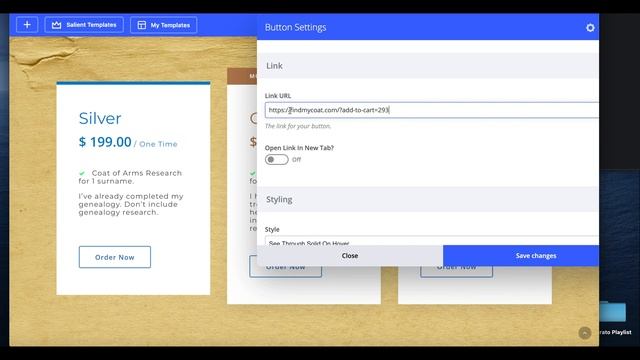Click the scroll-to-top arrow icon

click(584, 333)
